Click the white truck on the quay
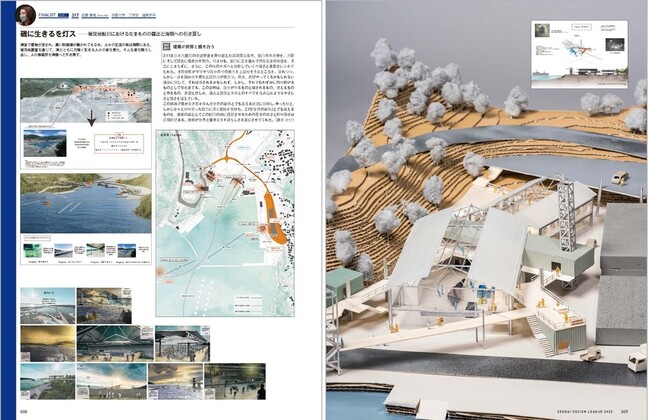 click(x=637, y=361)
